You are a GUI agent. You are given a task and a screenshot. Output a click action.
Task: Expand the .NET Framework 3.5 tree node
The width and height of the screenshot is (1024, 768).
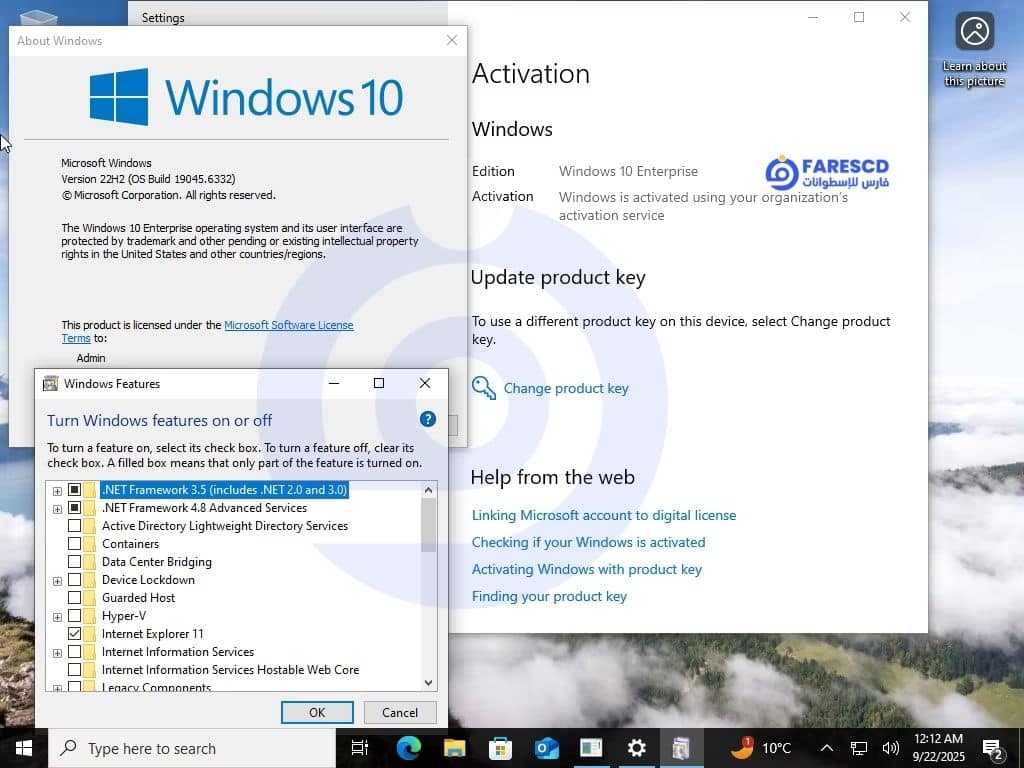57,491
